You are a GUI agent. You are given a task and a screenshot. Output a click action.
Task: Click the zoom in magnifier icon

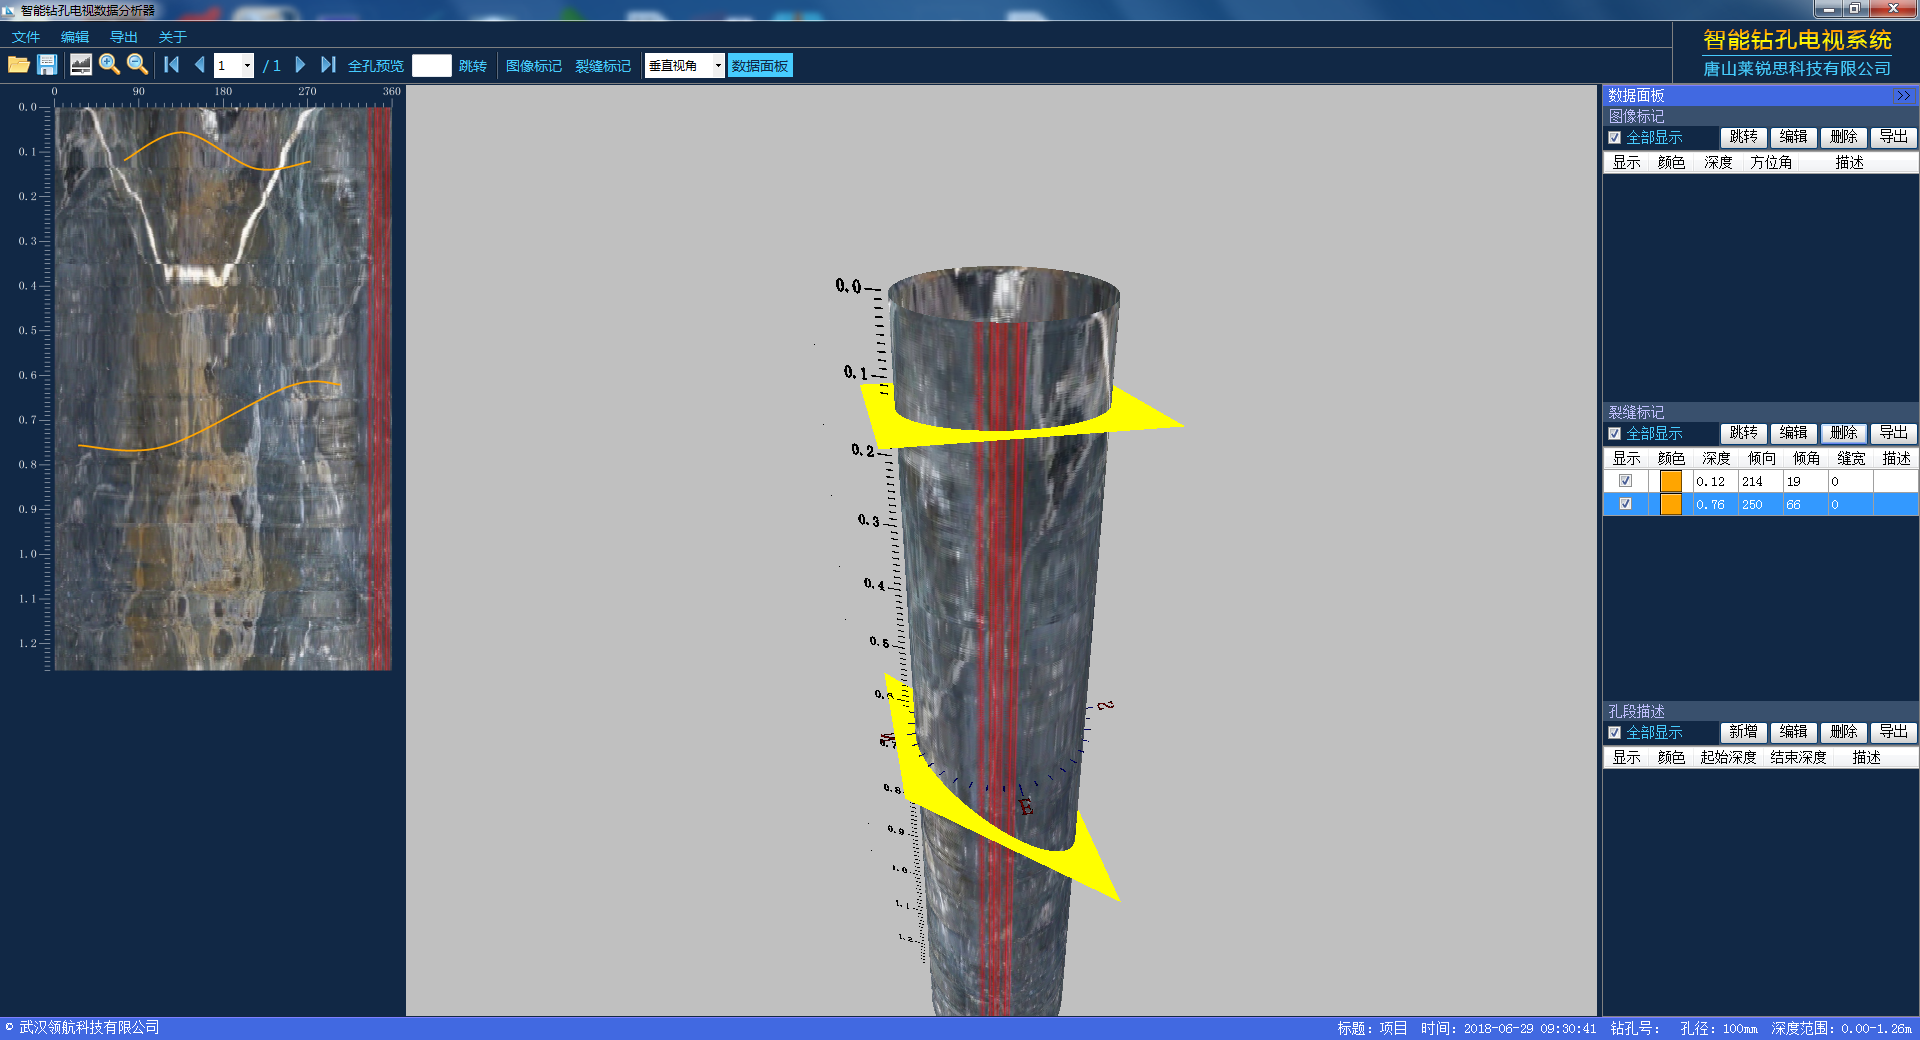(x=109, y=65)
